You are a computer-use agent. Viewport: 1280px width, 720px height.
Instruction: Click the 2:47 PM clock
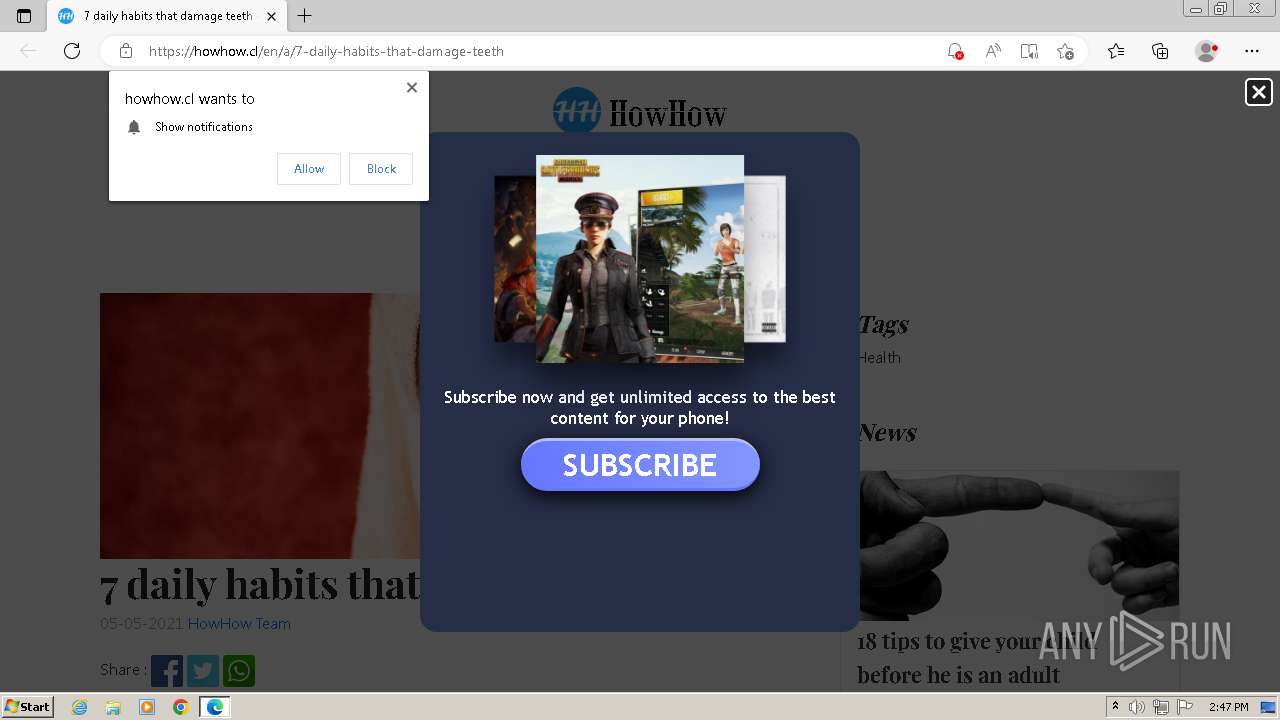(x=1229, y=707)
